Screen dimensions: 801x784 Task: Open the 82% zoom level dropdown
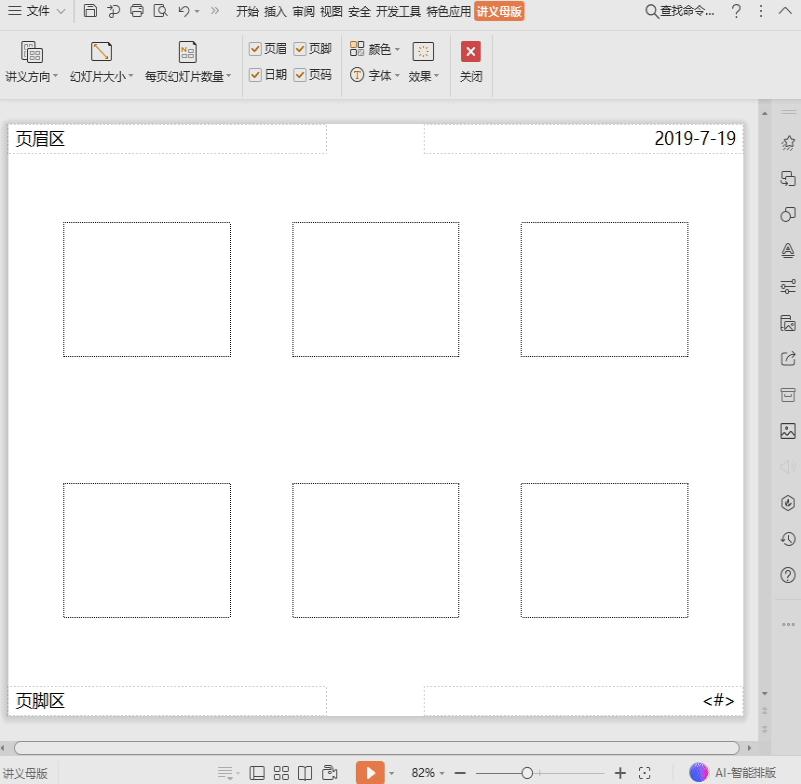click(428, 773)
